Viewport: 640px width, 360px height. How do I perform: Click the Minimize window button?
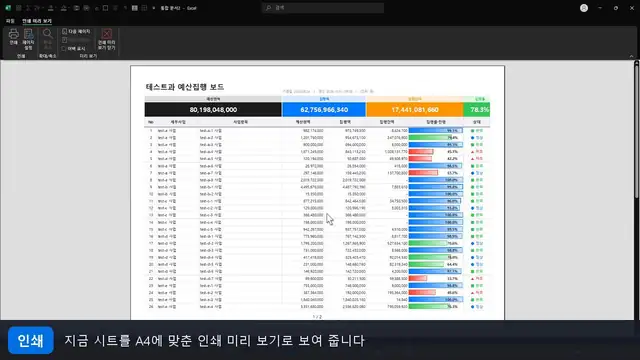600,8
